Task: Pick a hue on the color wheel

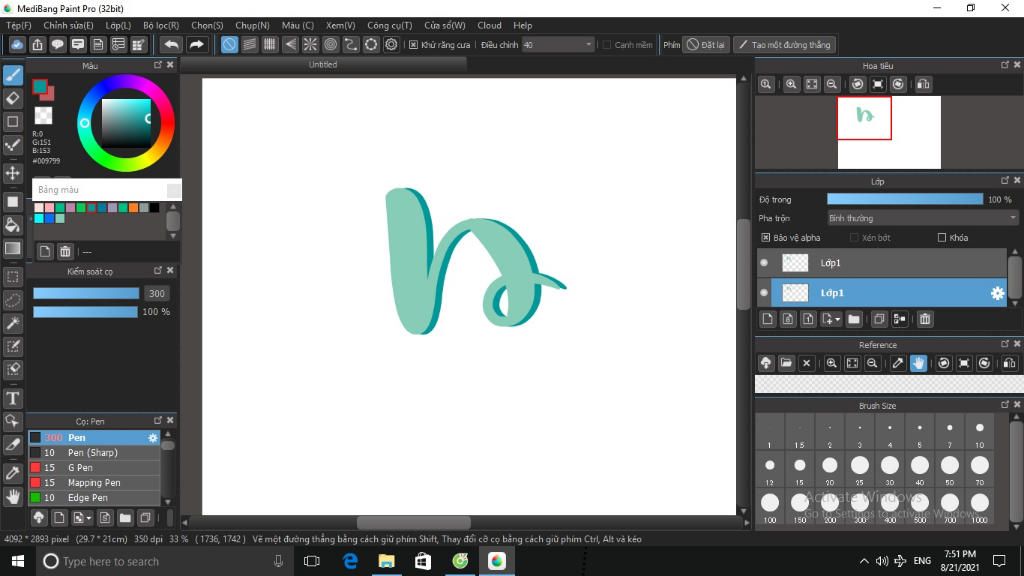Action: (x=125, y=123)
